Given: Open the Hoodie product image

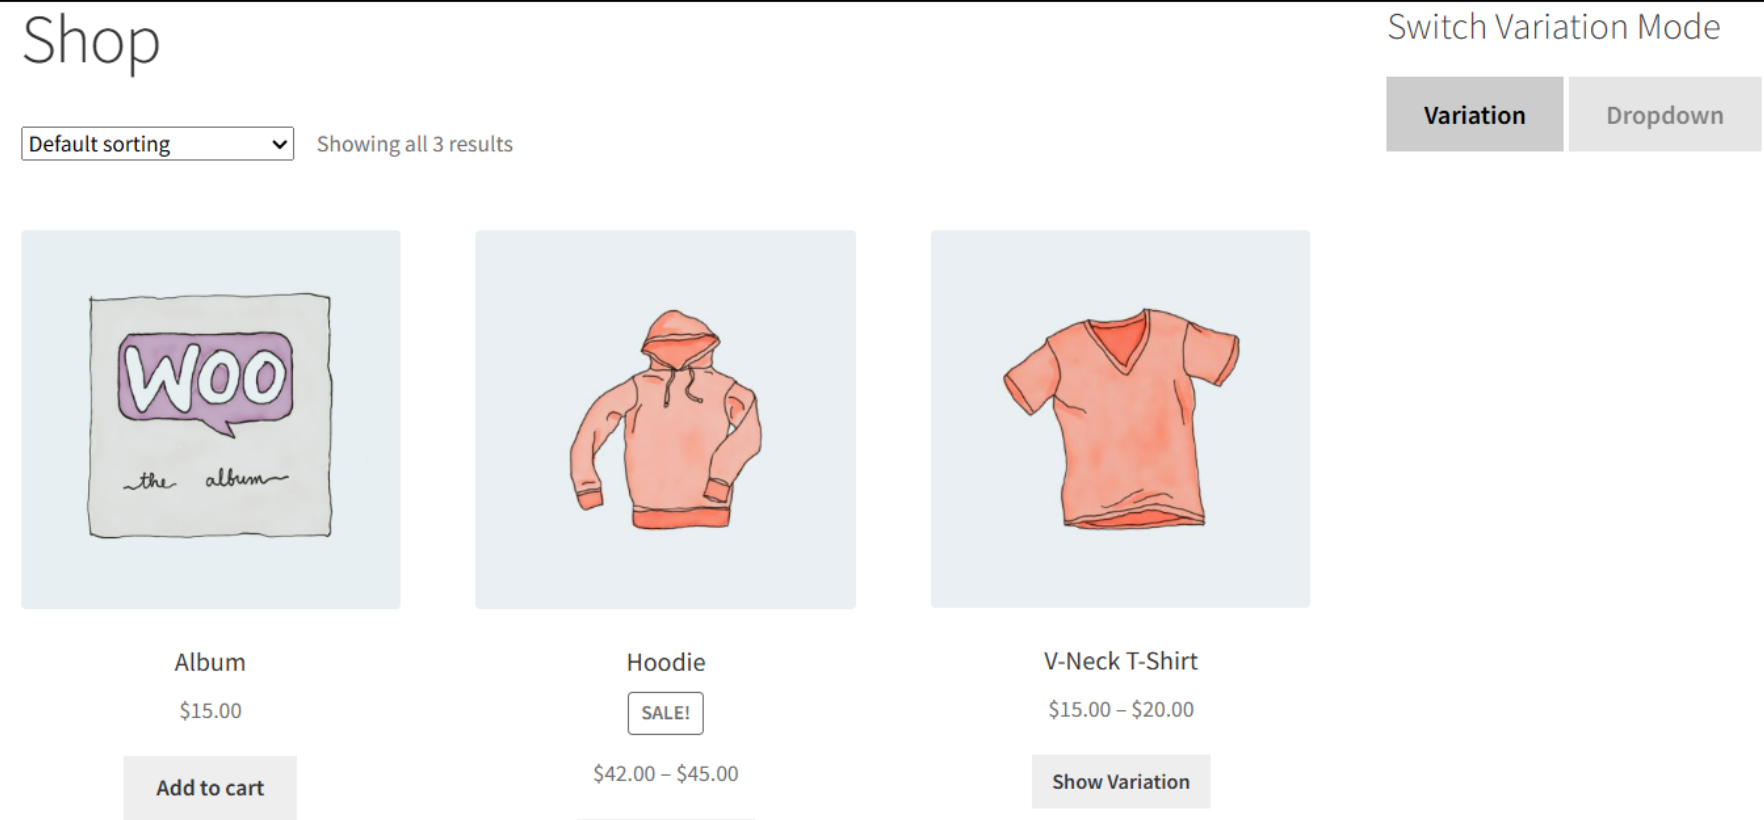Looking at the screenshot, I should click(x=665, y=420).
